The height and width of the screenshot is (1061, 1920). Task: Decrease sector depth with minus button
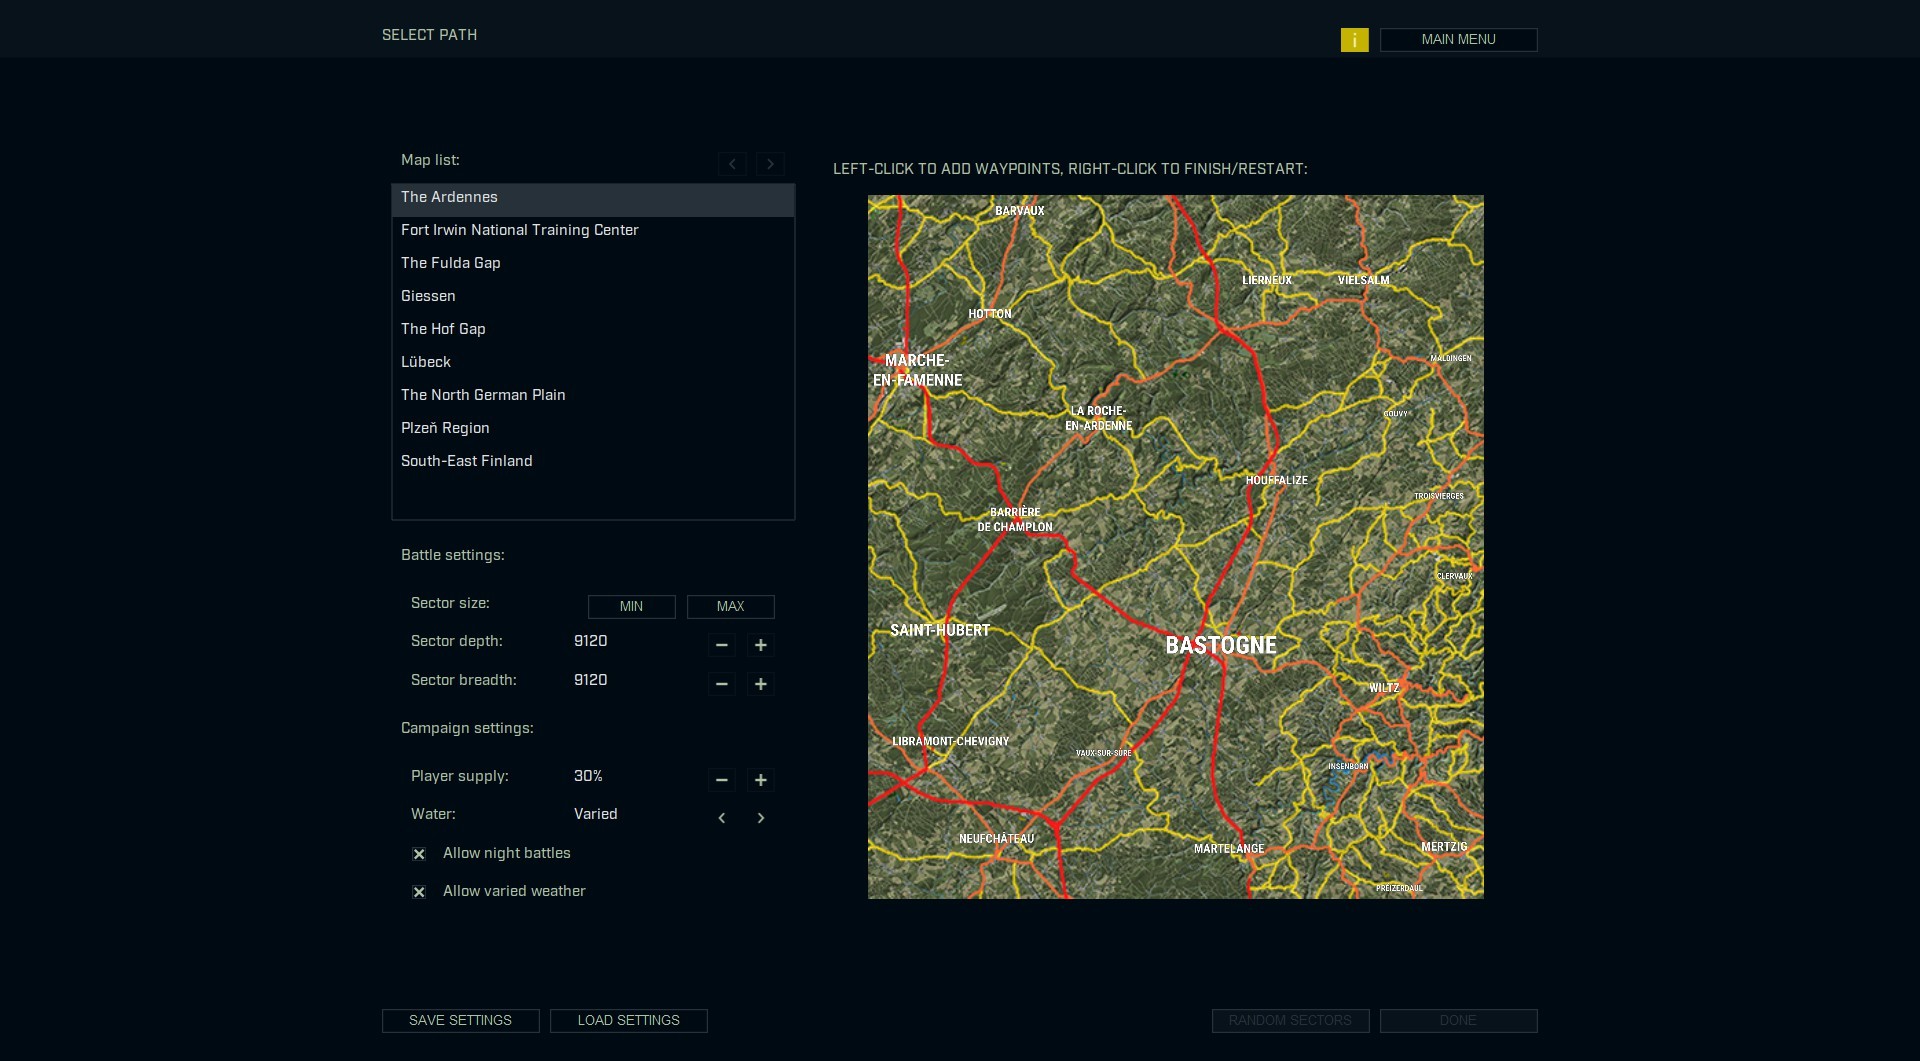tap(721, 645)
